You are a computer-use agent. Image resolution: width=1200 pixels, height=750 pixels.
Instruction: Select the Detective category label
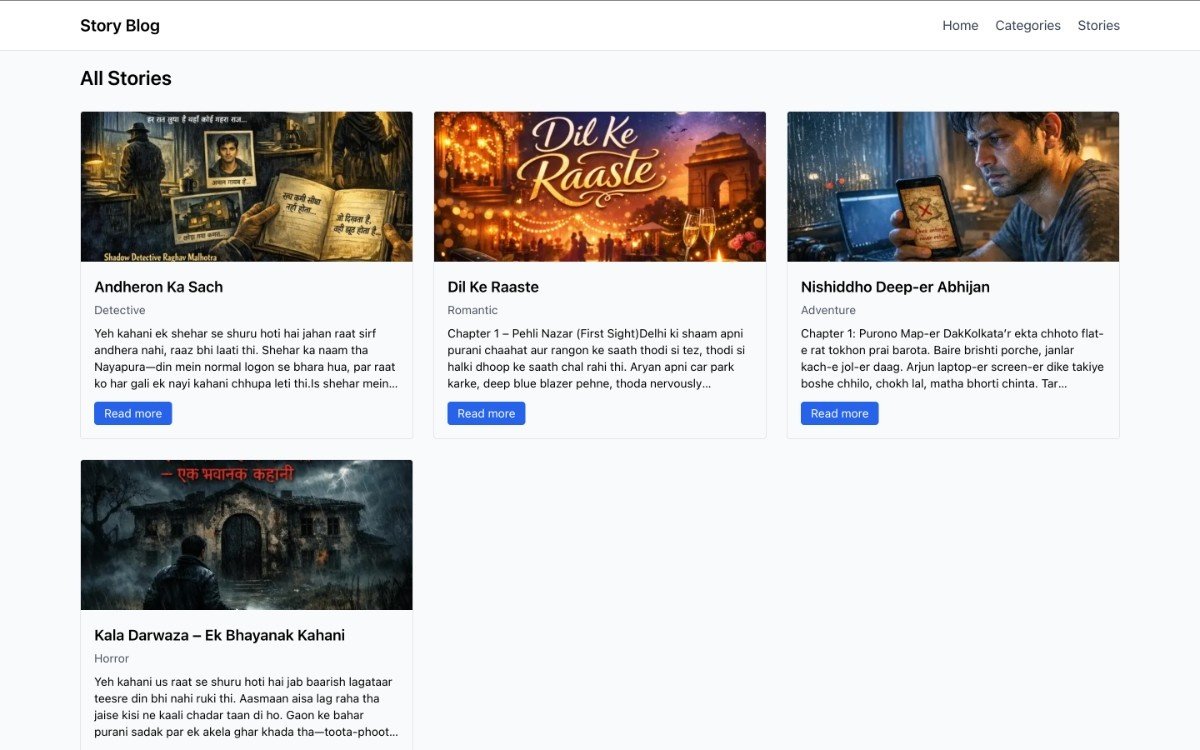120,310
